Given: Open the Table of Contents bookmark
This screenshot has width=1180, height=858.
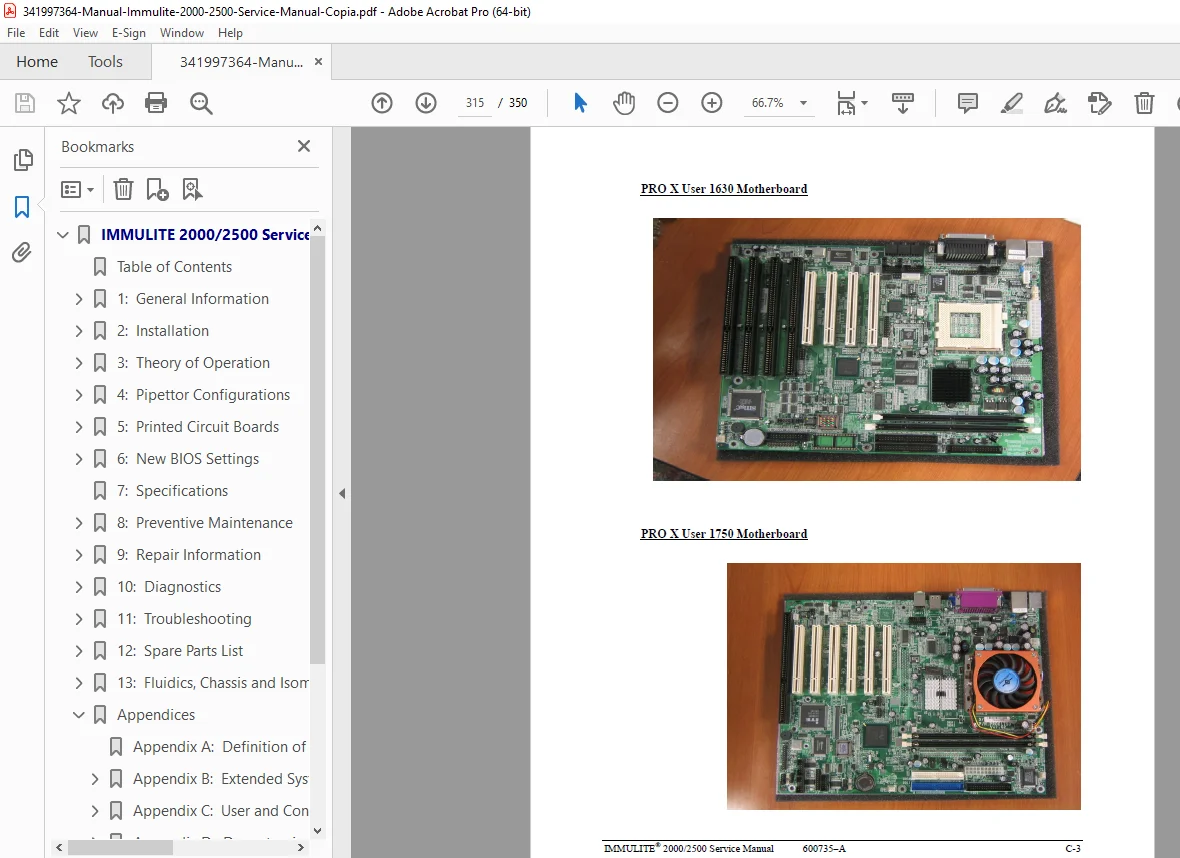Looking at the screenshot, I should point(174,267).
